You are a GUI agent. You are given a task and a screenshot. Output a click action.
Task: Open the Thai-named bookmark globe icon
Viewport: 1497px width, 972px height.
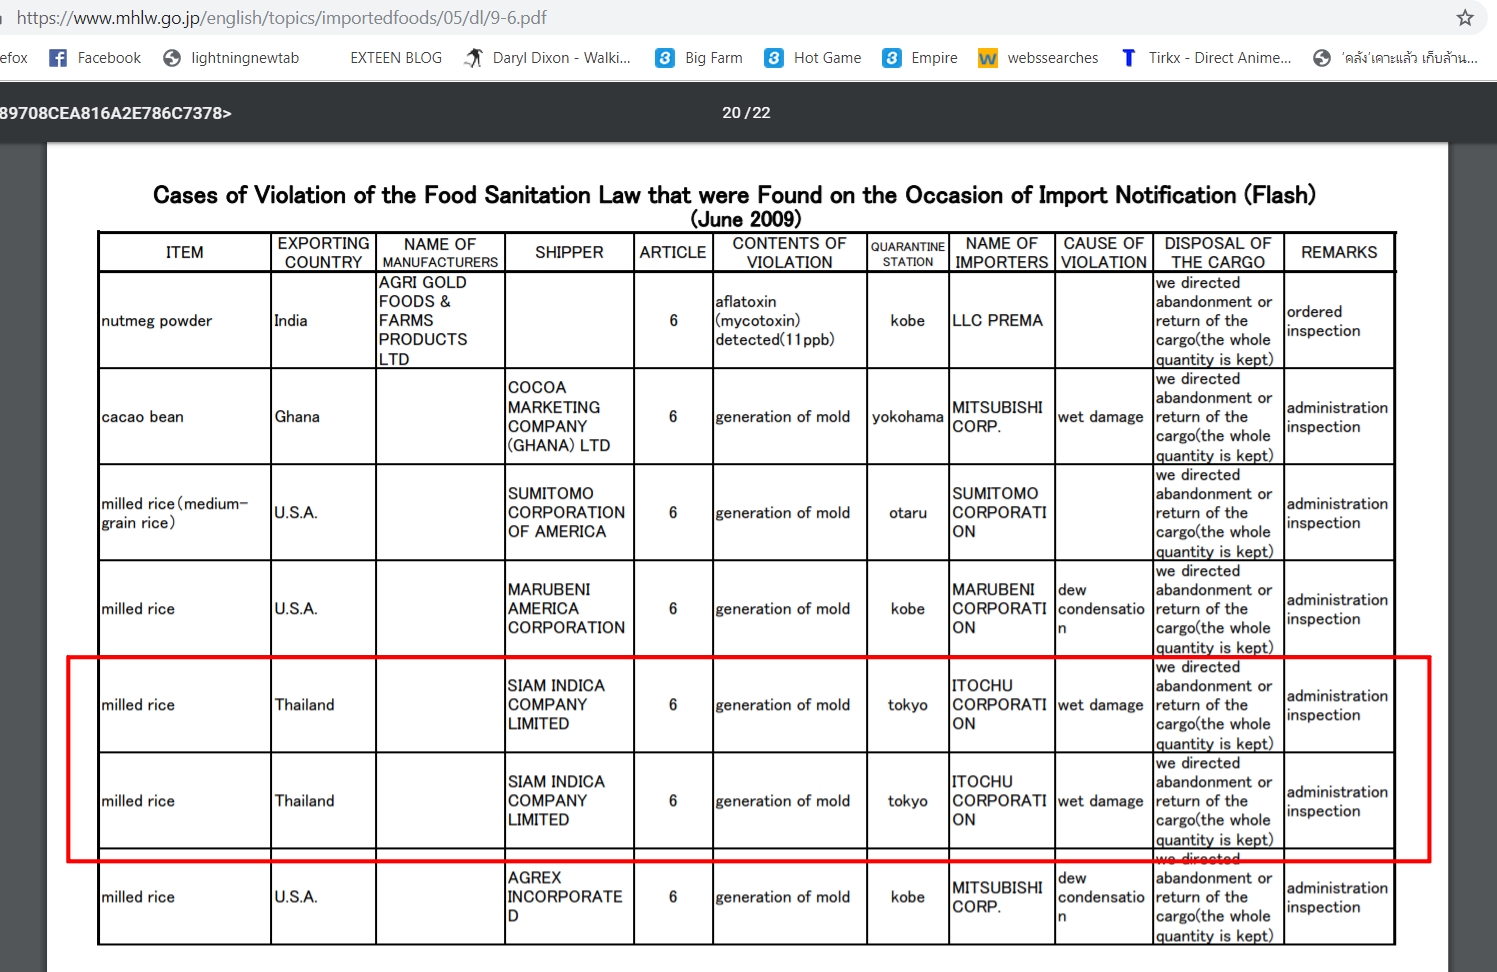(x=1322, y=58)
